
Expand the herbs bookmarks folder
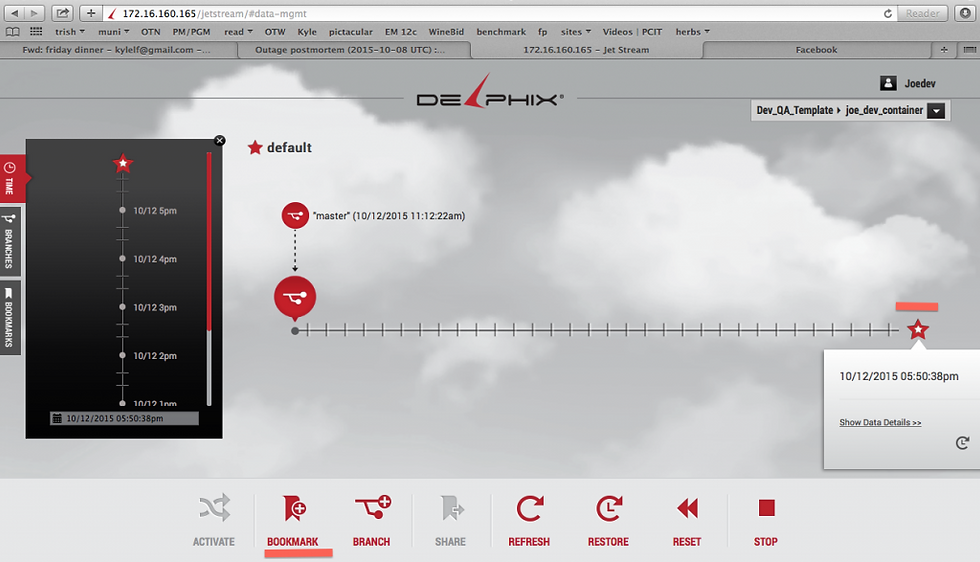[692, 32]
